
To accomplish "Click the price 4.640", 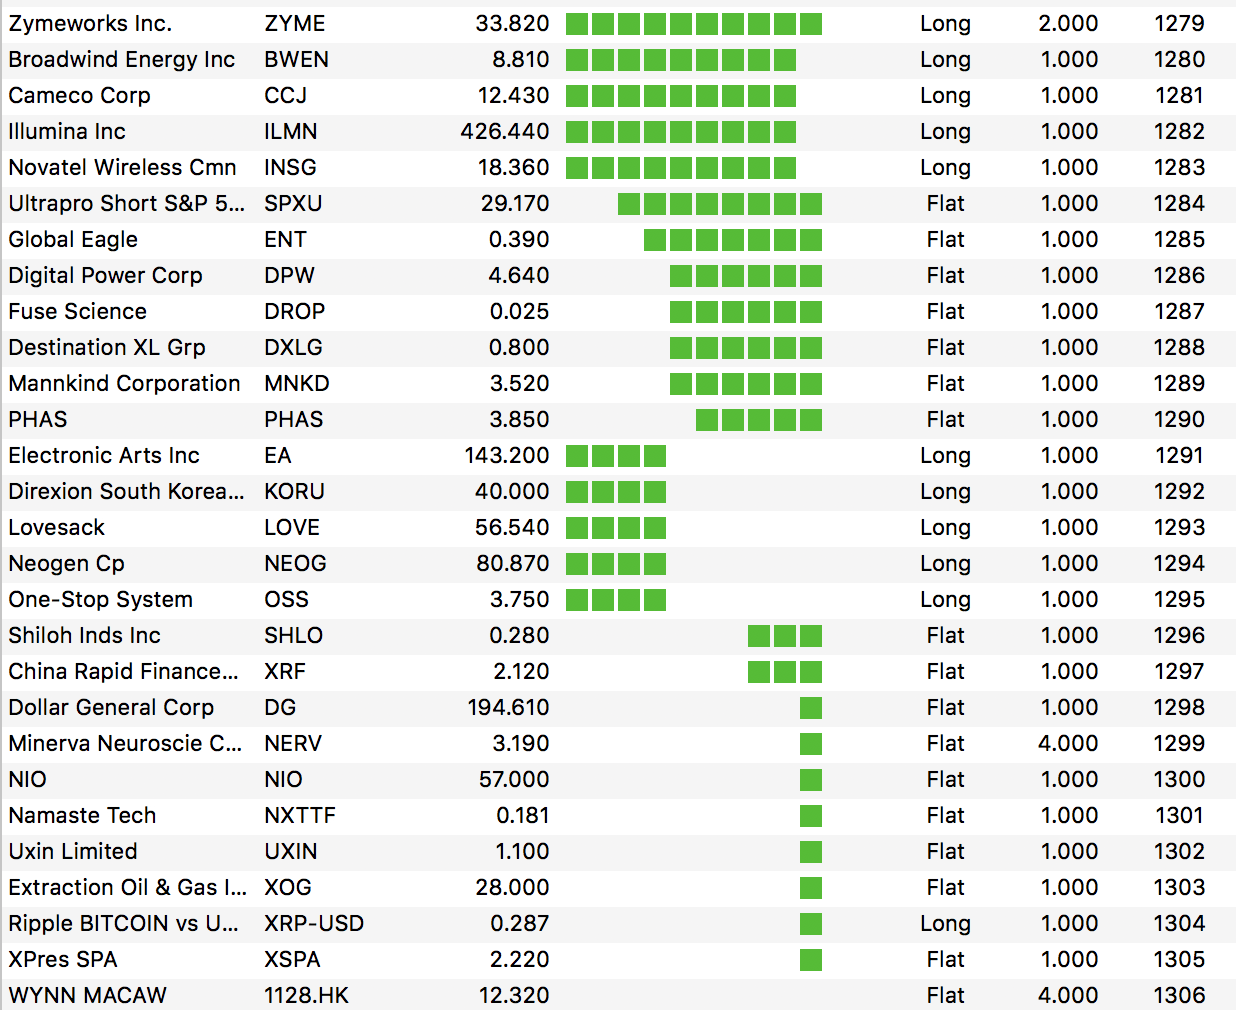I will click(519, 275).
